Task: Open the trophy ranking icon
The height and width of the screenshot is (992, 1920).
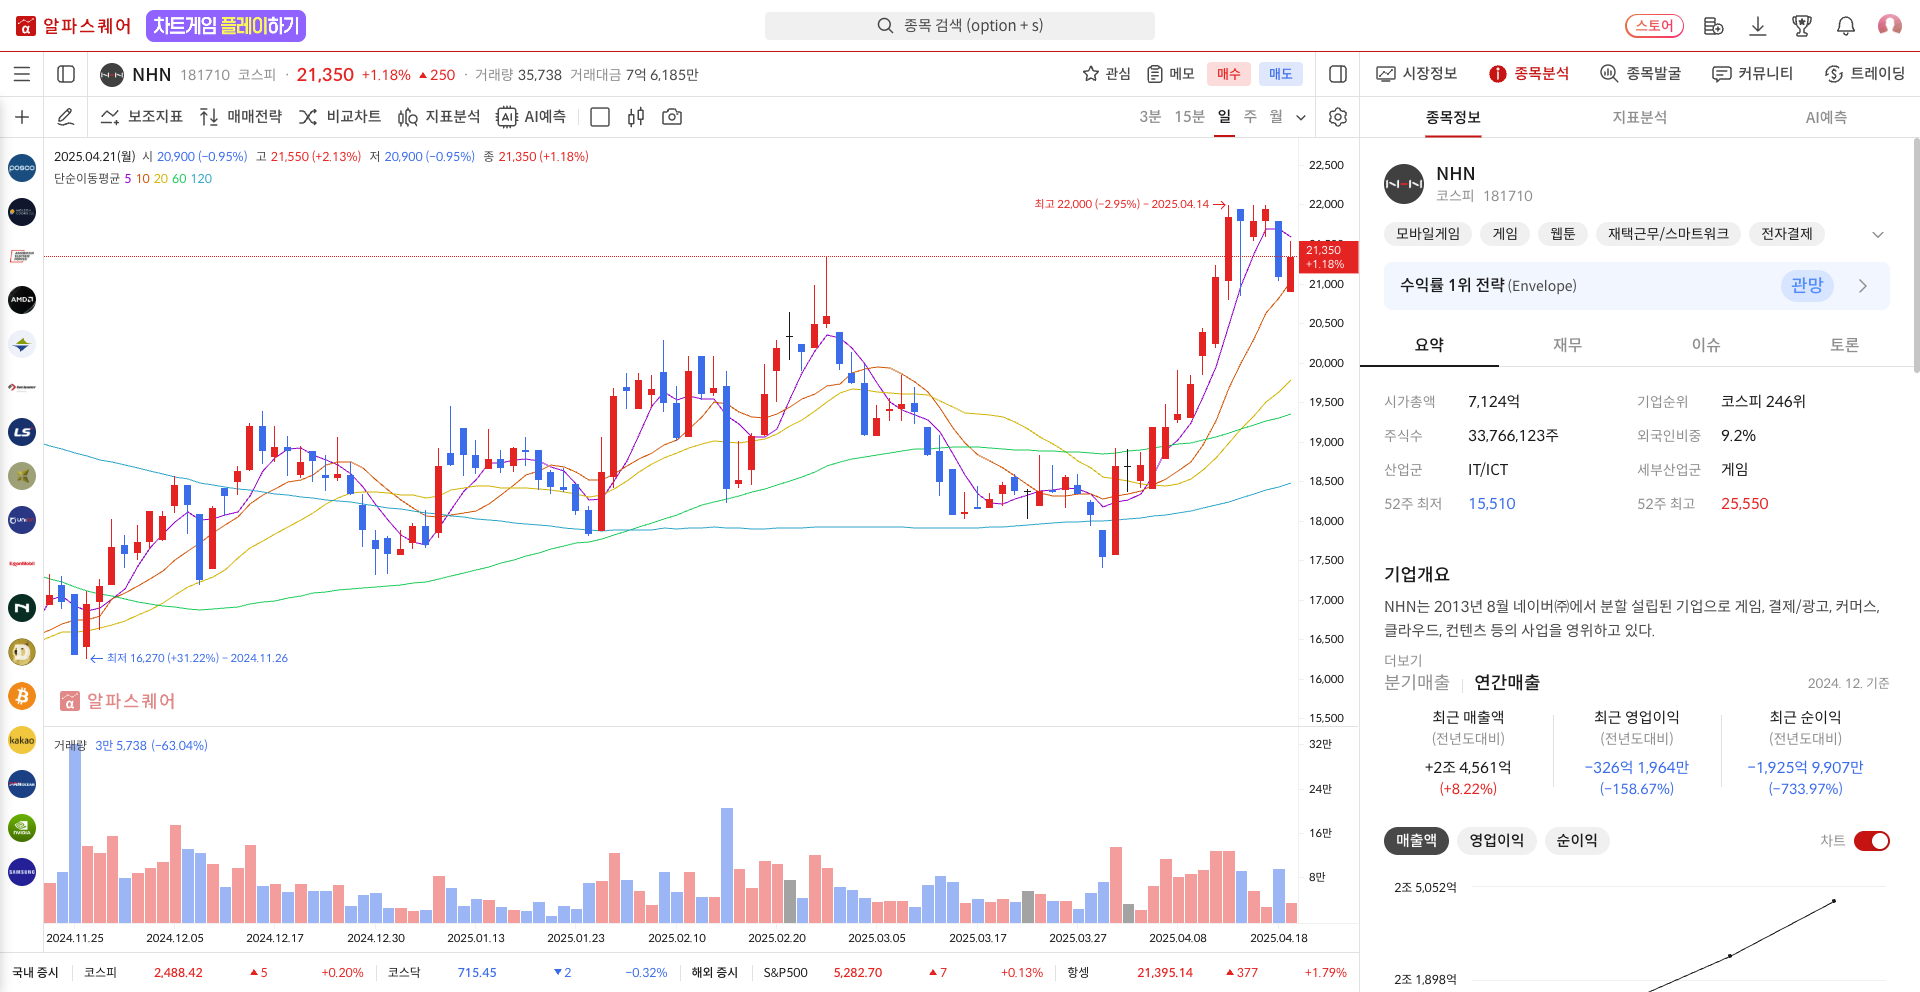Action: (1802, 26)
